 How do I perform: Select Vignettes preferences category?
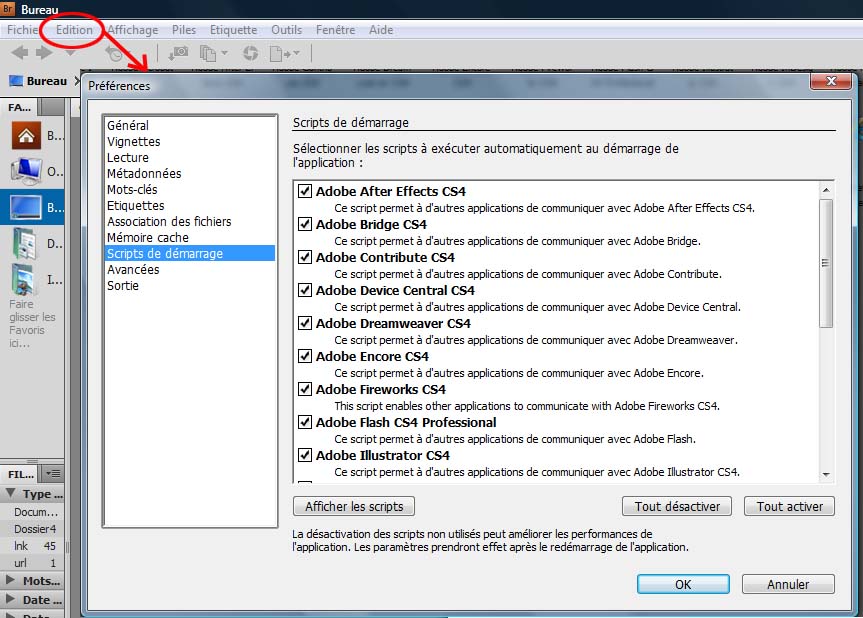pyautogui.click(x=134, y=141)
